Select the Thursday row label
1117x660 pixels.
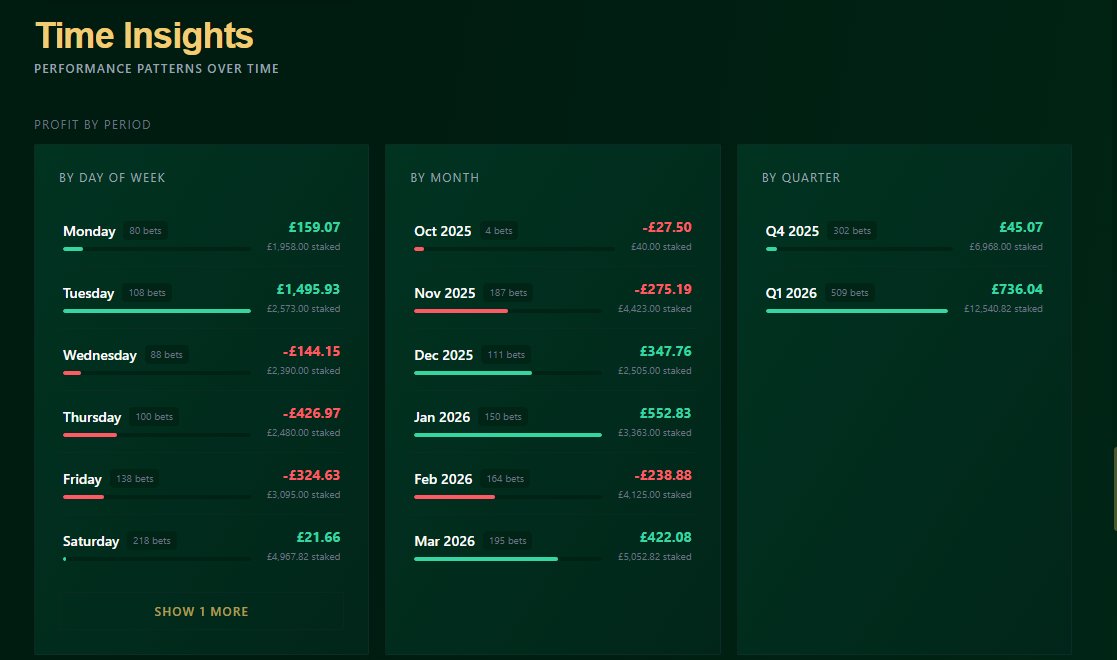pos(92,417)
